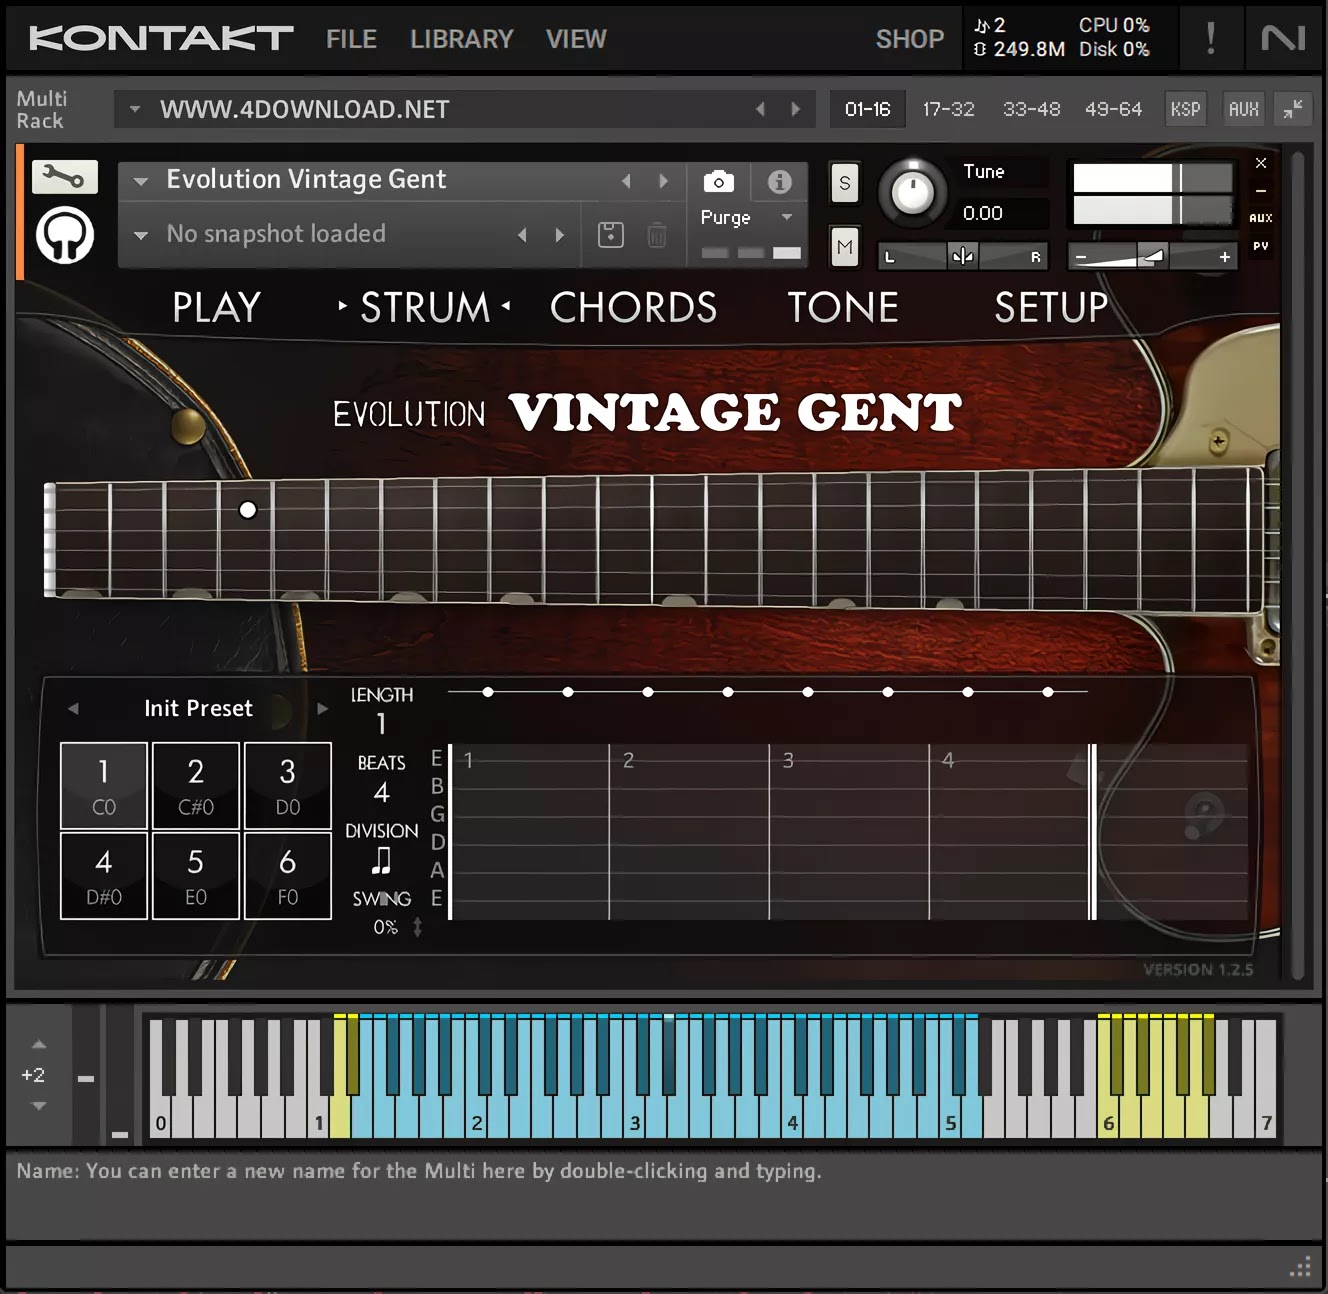The height and width of the screenshot is (1294, 1328).
Task: Select strum pattern 4 D#0
Action: tap(104, 876)
